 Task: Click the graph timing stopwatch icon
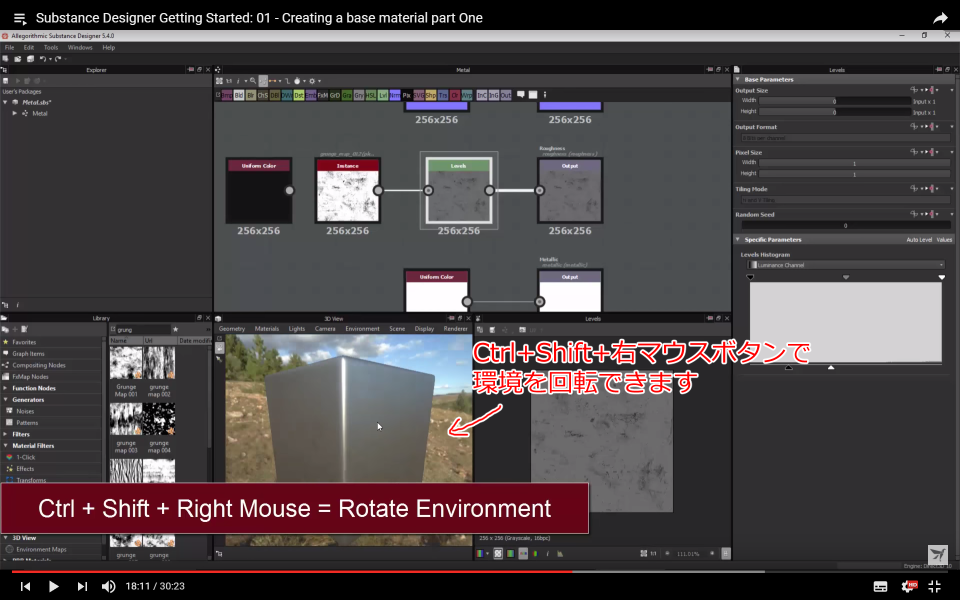tap(297, 81)
